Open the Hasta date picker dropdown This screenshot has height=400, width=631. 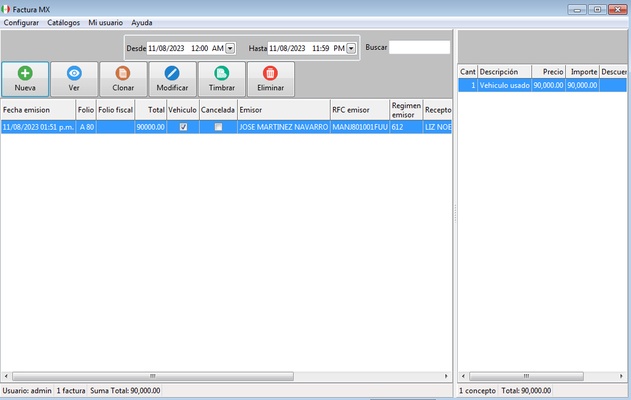[351, 48]
